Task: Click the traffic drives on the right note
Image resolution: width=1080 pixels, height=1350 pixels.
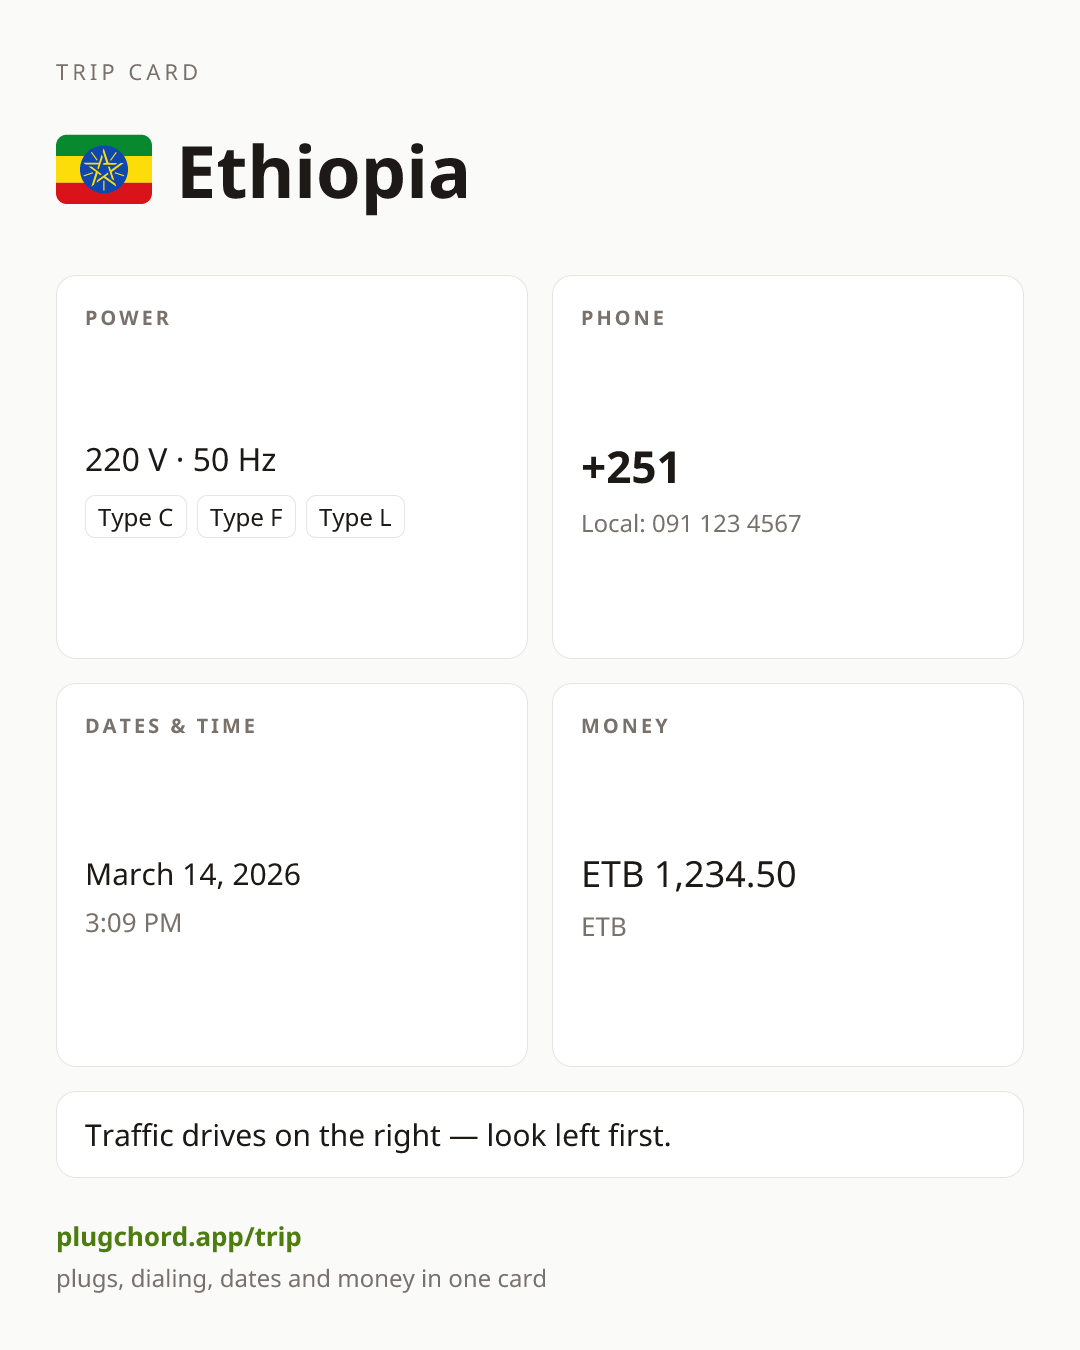Action: pyautogui.click(x=378, y=1136)
